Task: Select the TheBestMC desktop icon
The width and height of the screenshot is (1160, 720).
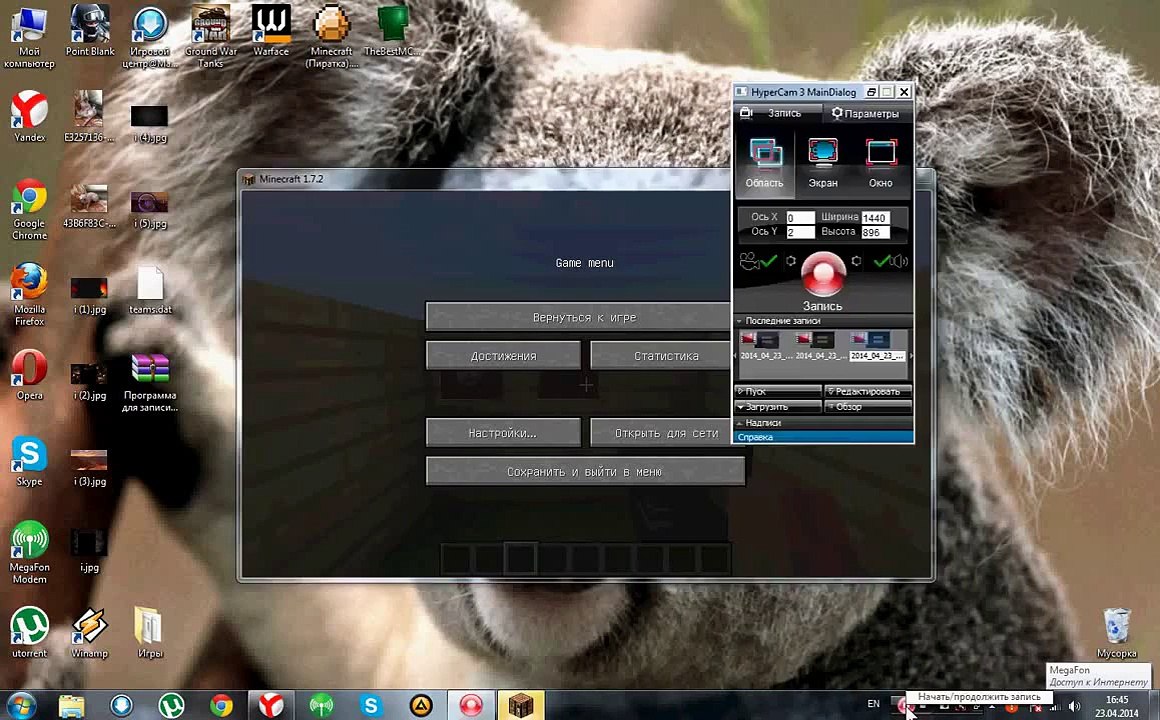Action: click(392, 30)
